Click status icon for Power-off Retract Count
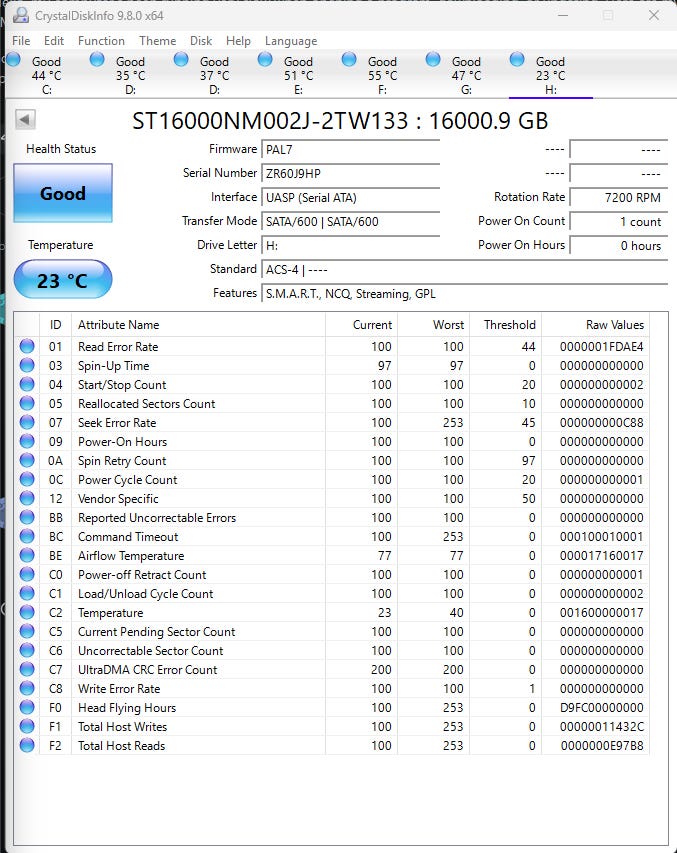Screen dimensions: 677x853 click(x=27, y=574)
